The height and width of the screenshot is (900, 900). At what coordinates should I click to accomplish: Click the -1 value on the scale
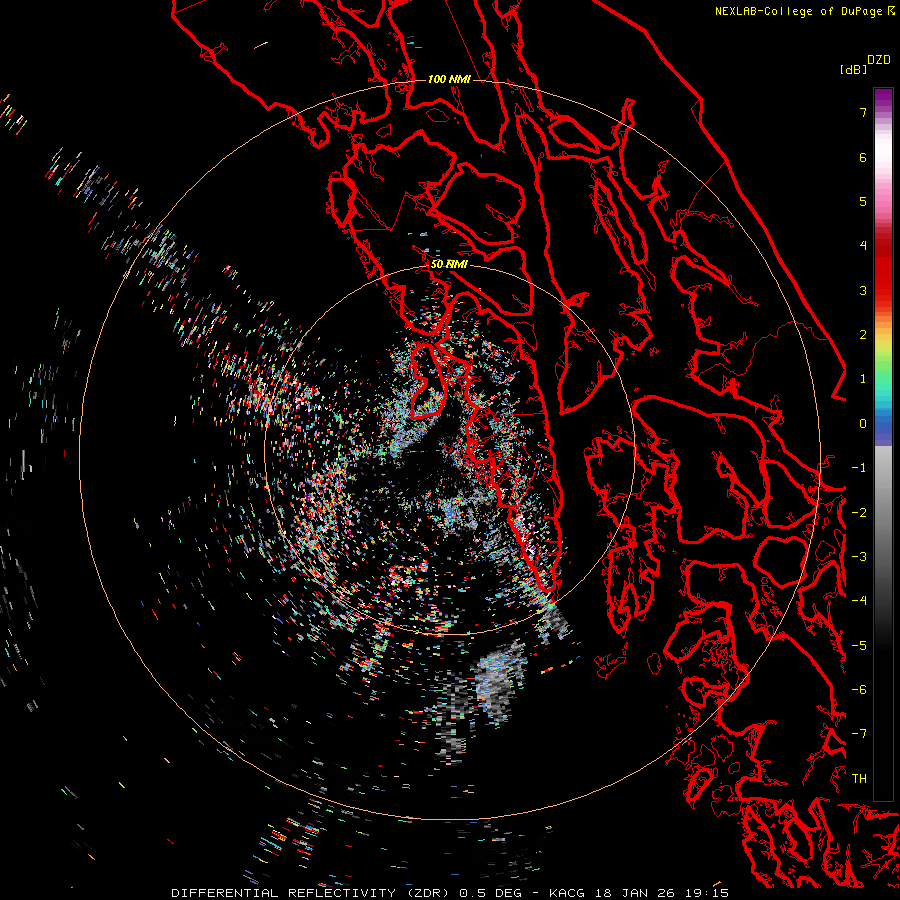pyautogui.click(x=859, y=468)
